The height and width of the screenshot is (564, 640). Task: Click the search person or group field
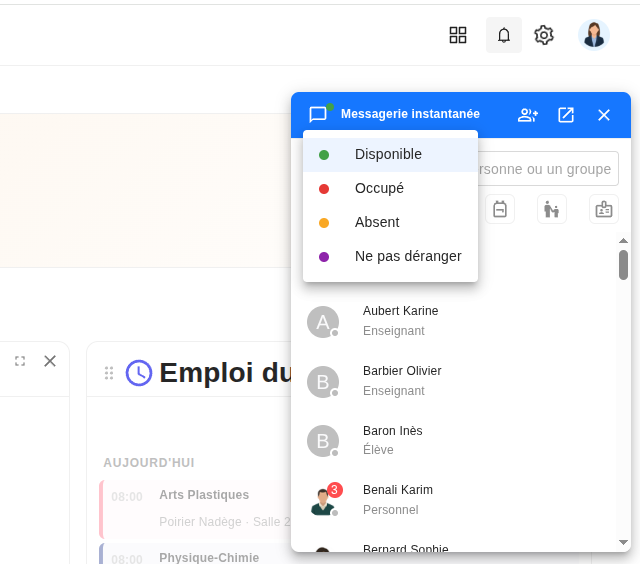pos(548,169)
